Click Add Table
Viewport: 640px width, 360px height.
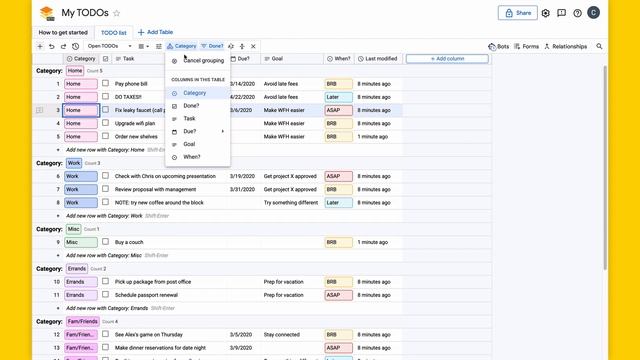point(156,32)
